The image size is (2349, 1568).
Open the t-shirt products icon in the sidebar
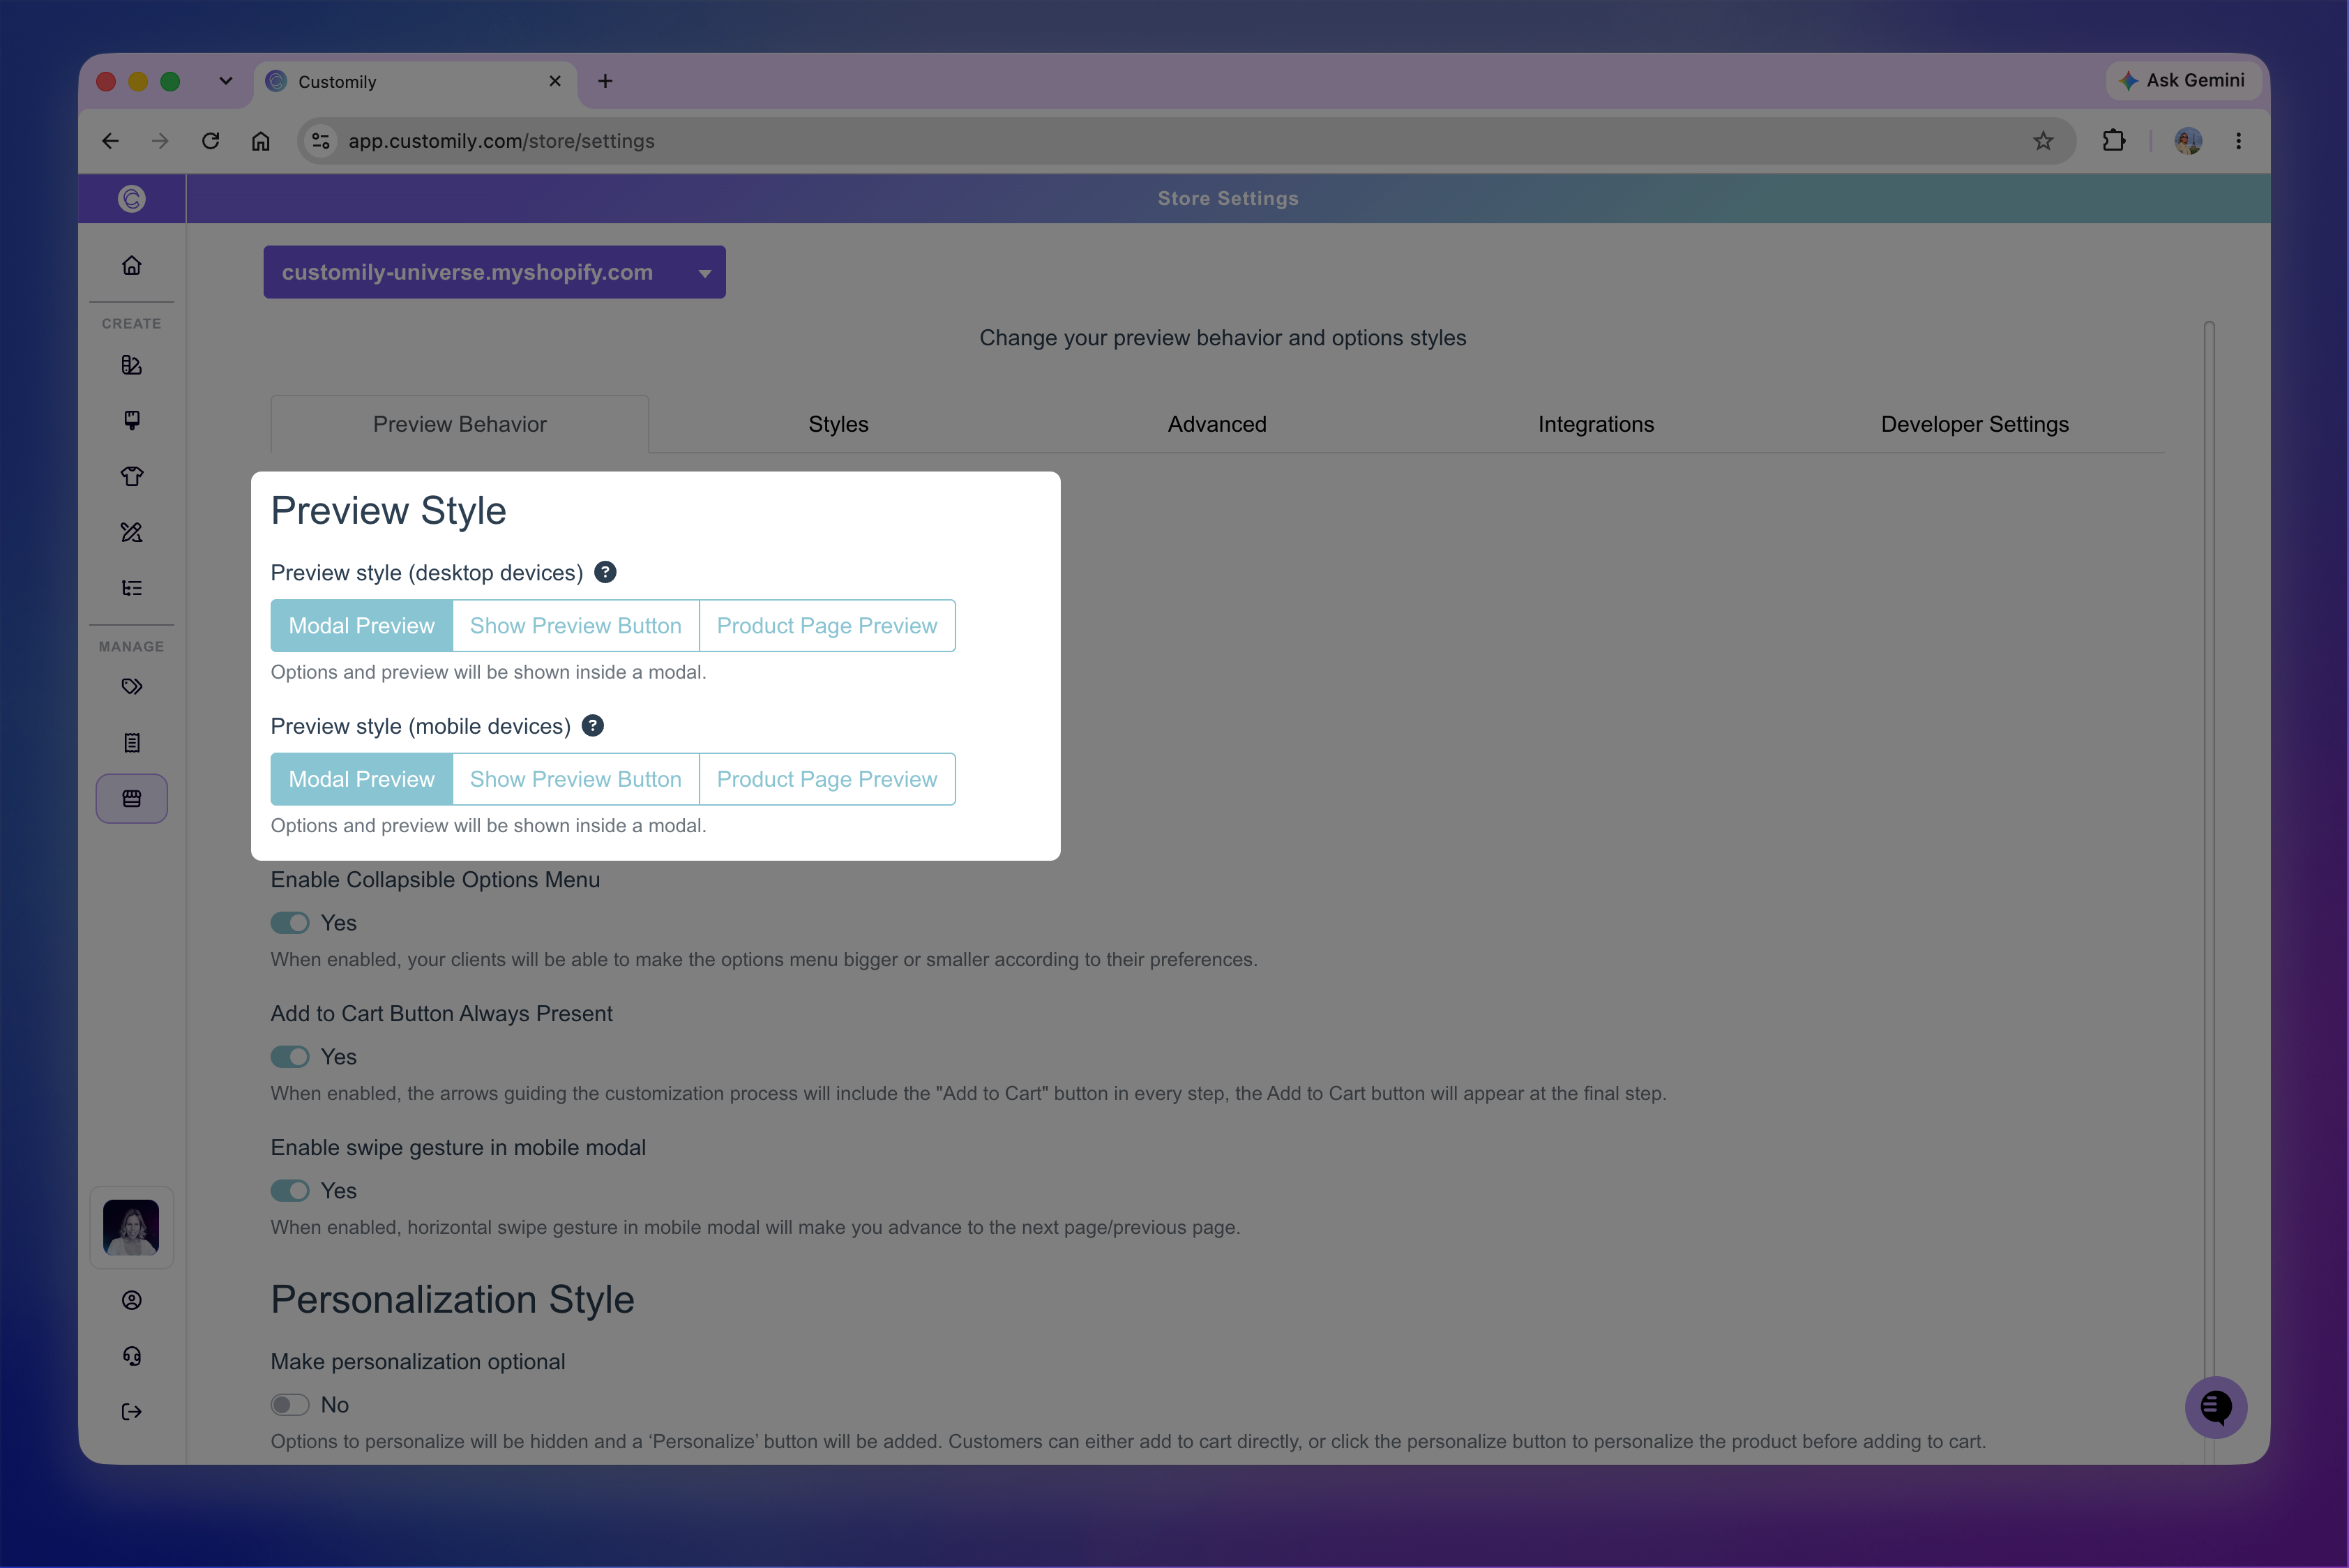pos(131,476)
